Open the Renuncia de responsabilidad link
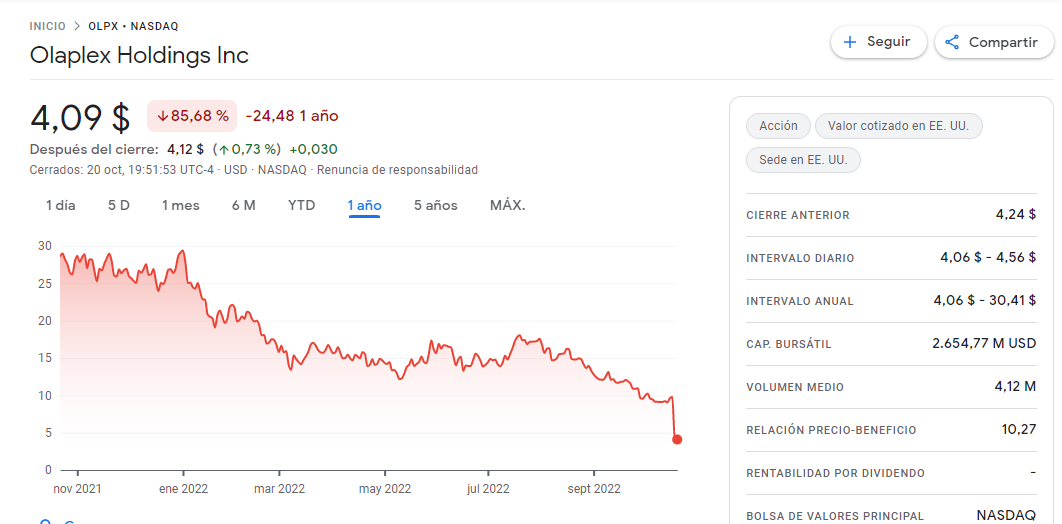The width and height of the screenshot is (1062, 524). (397, 169)
